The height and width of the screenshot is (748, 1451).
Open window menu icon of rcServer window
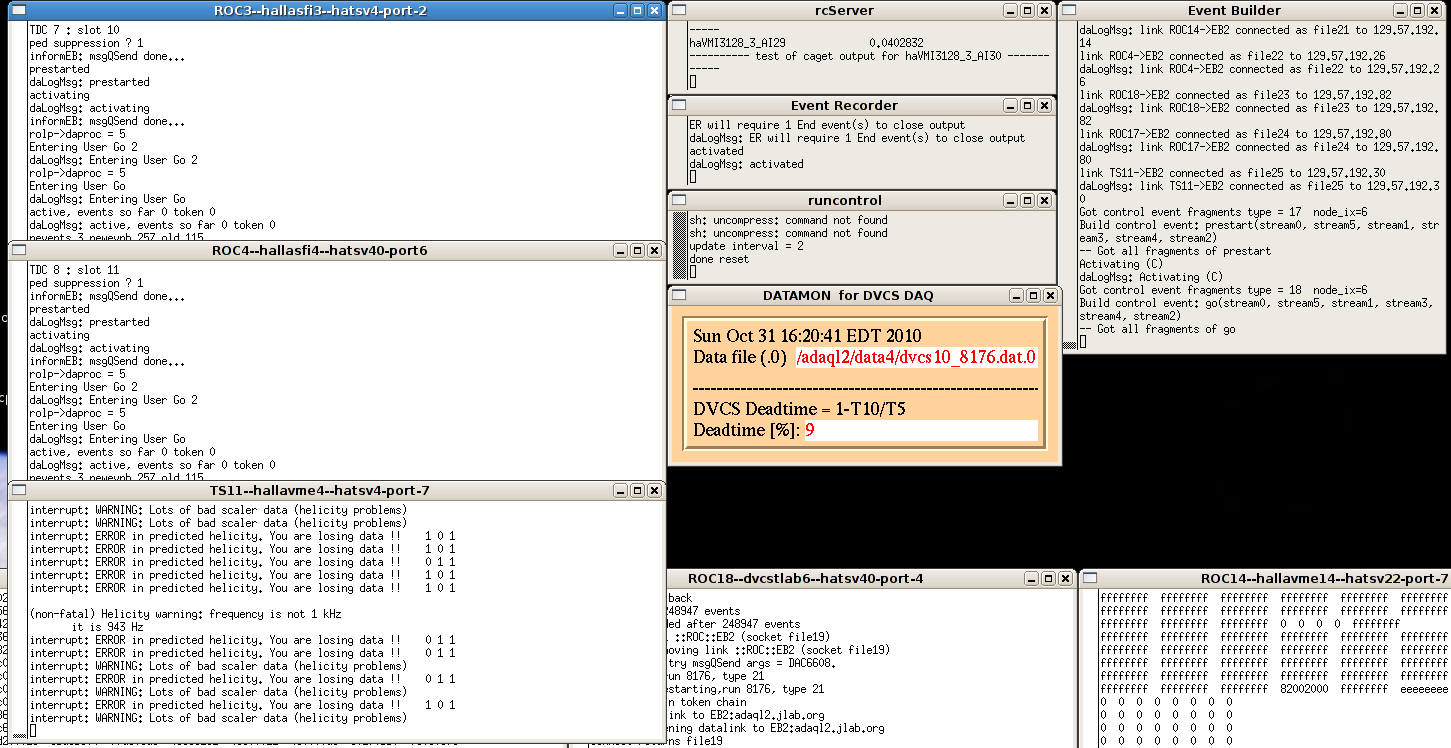point(678,10)
